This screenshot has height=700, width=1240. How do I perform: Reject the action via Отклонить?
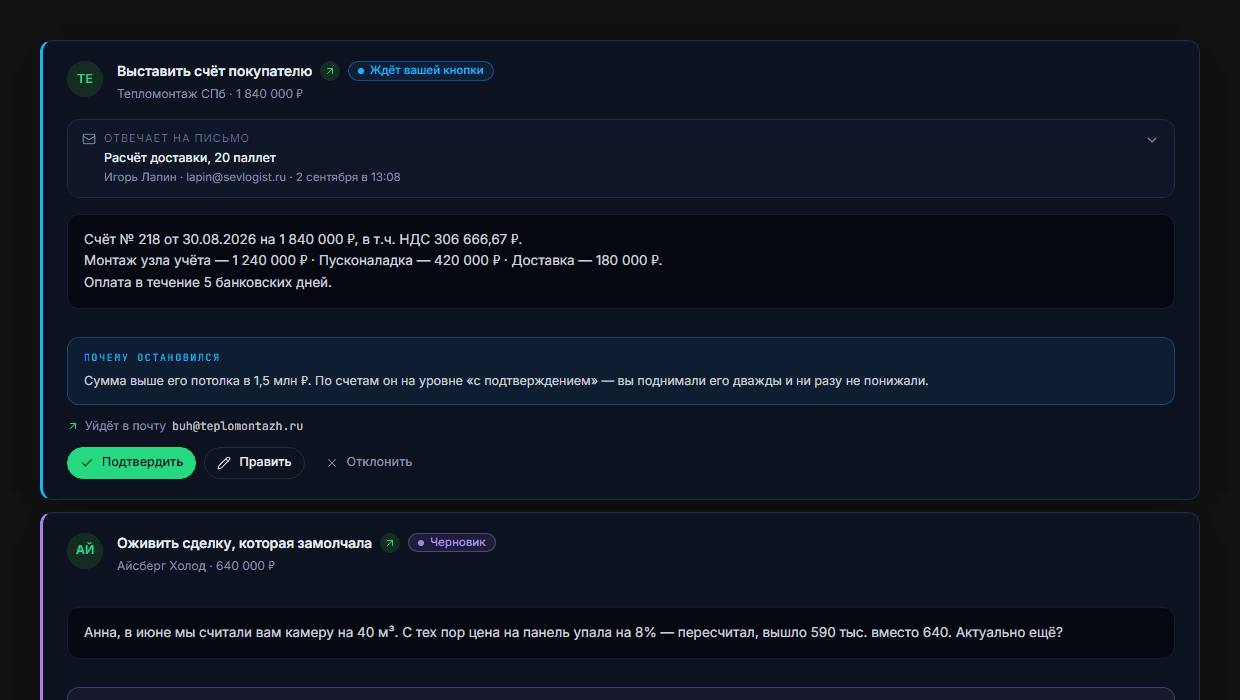tap(368, 463)
